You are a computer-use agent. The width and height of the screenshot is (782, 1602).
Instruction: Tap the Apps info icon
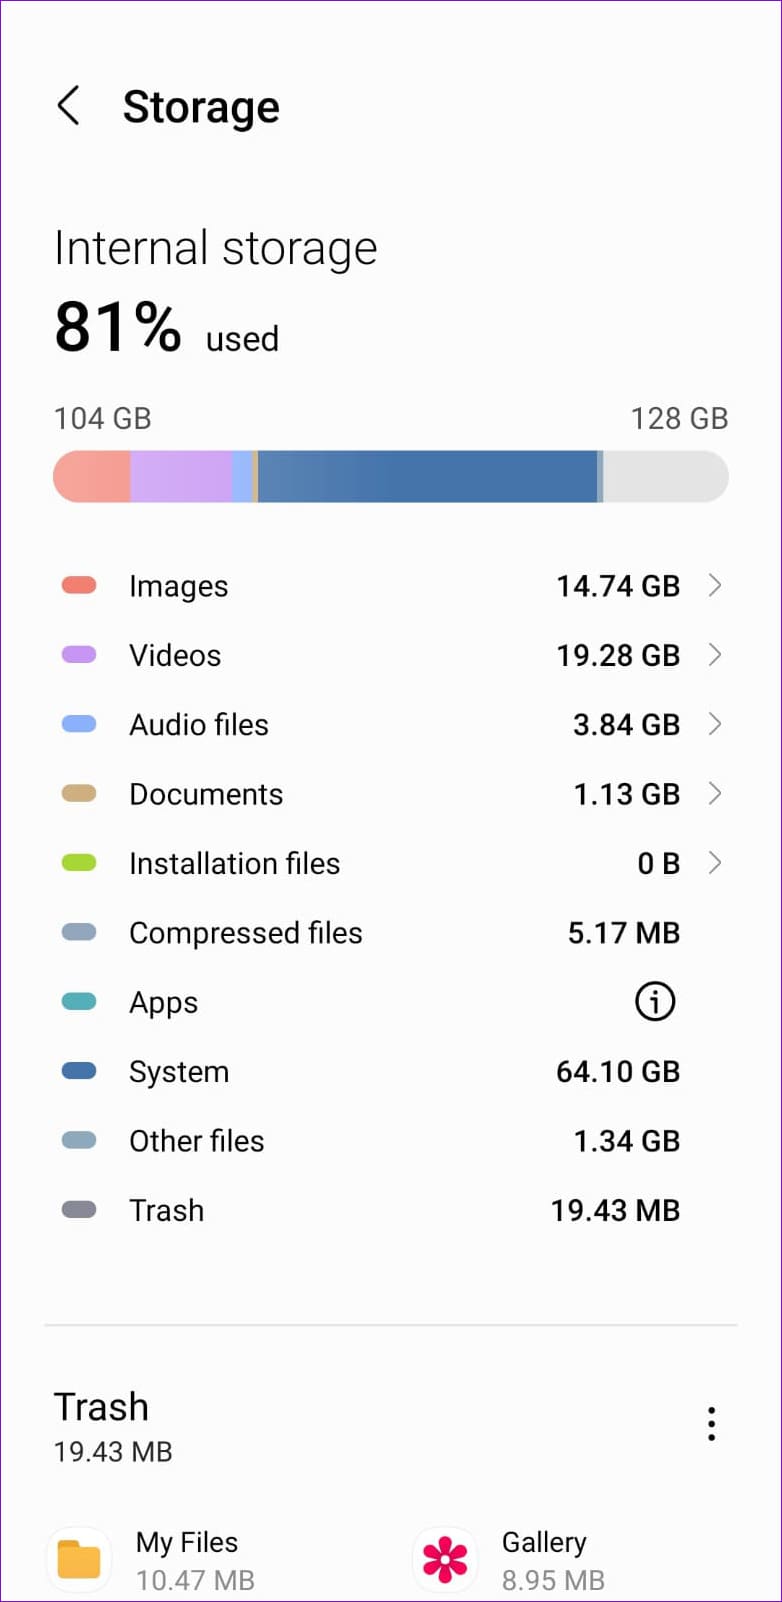point(655,1001)
